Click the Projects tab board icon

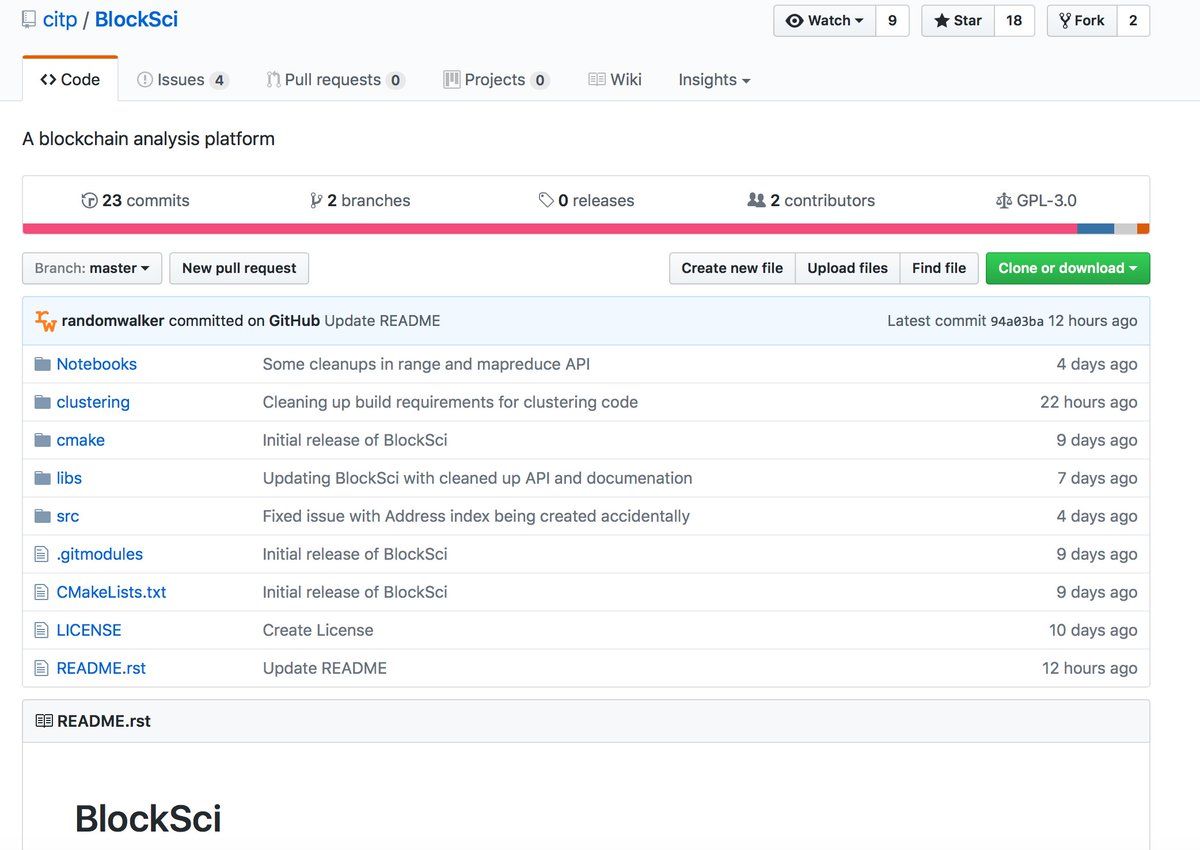click(x=452, y=79)
